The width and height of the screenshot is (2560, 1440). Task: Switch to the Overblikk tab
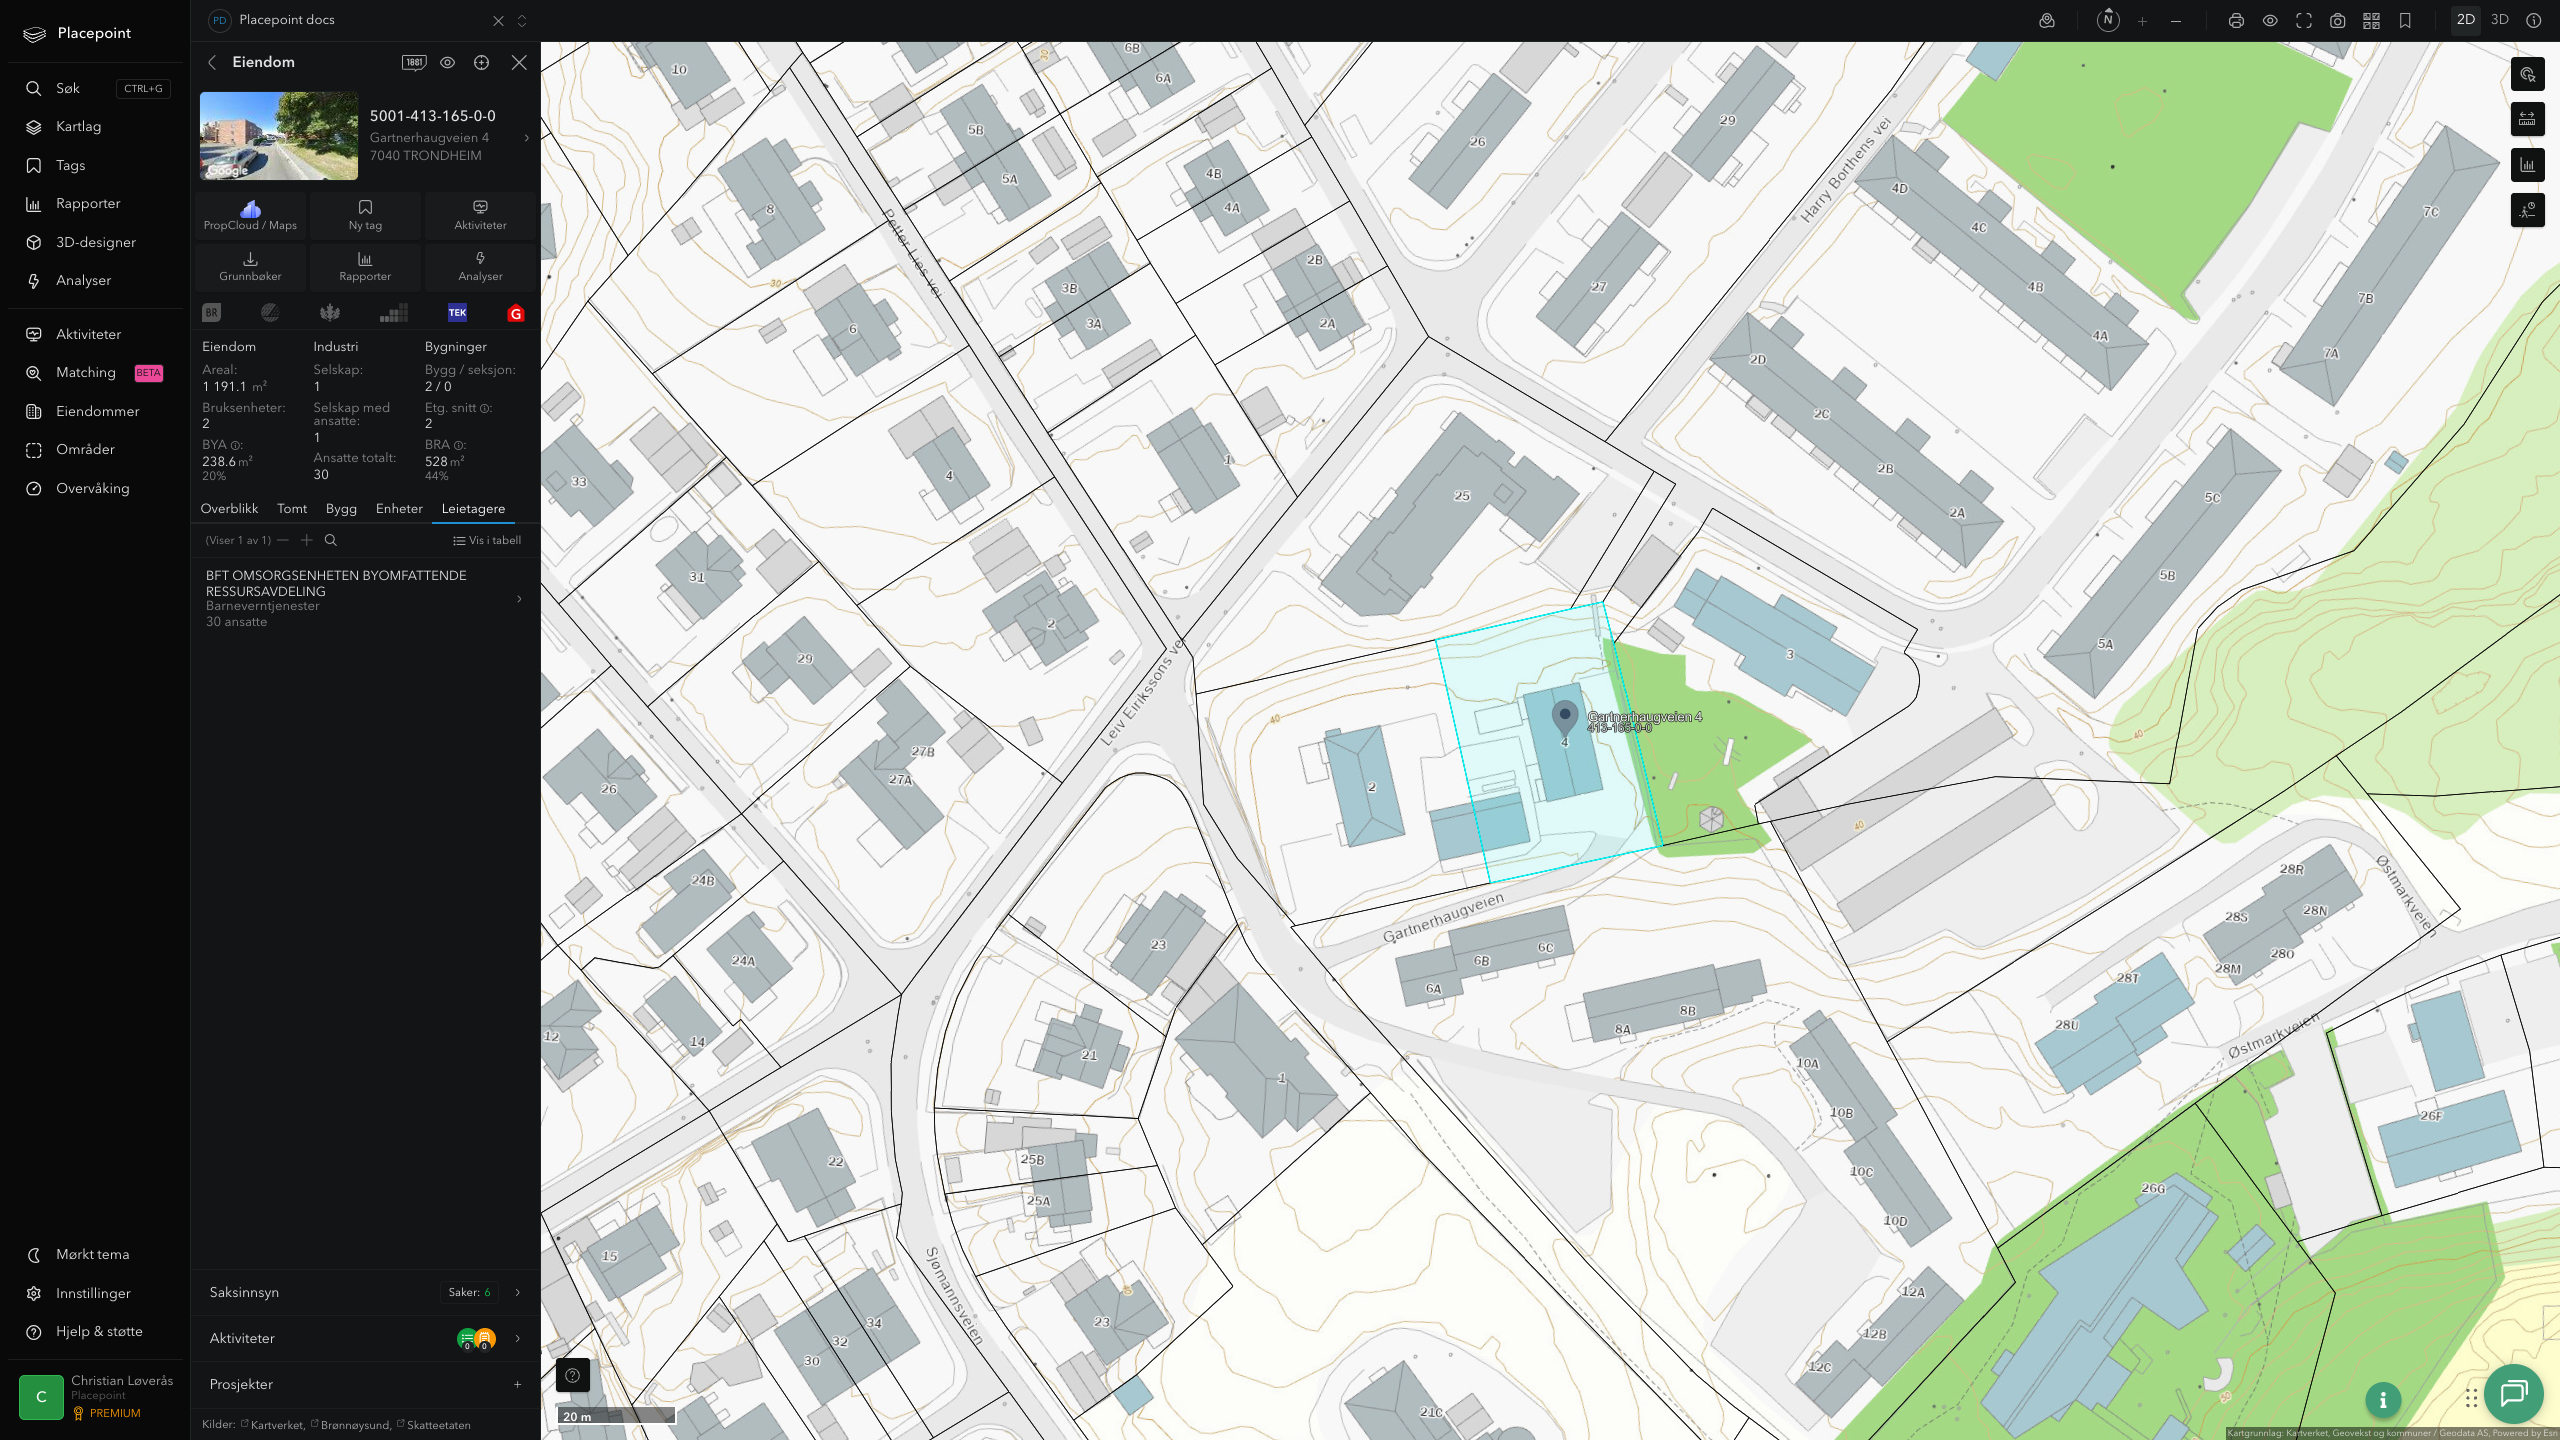[229, 509]
